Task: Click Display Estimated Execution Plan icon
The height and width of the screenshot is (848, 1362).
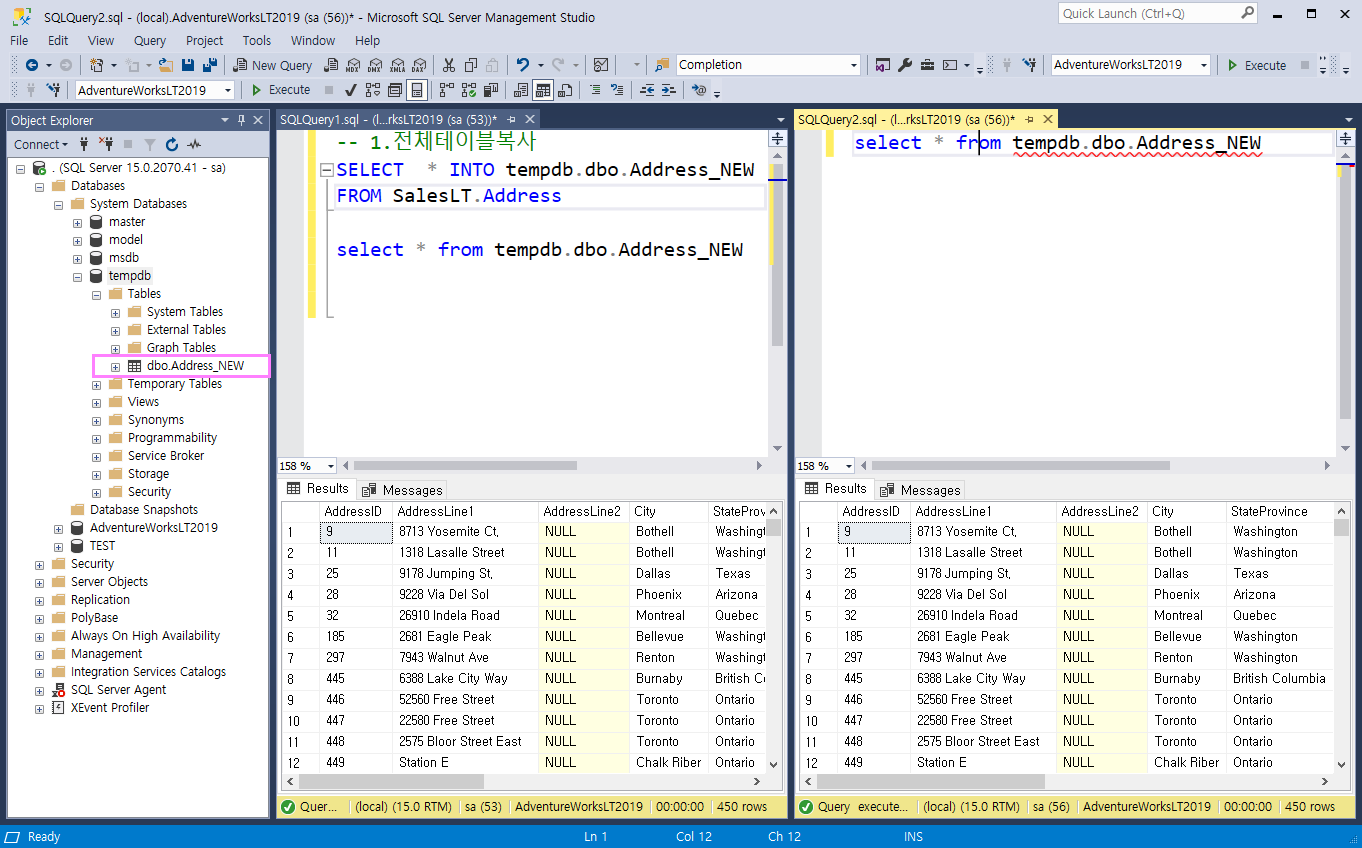Action: pos(373,90)
